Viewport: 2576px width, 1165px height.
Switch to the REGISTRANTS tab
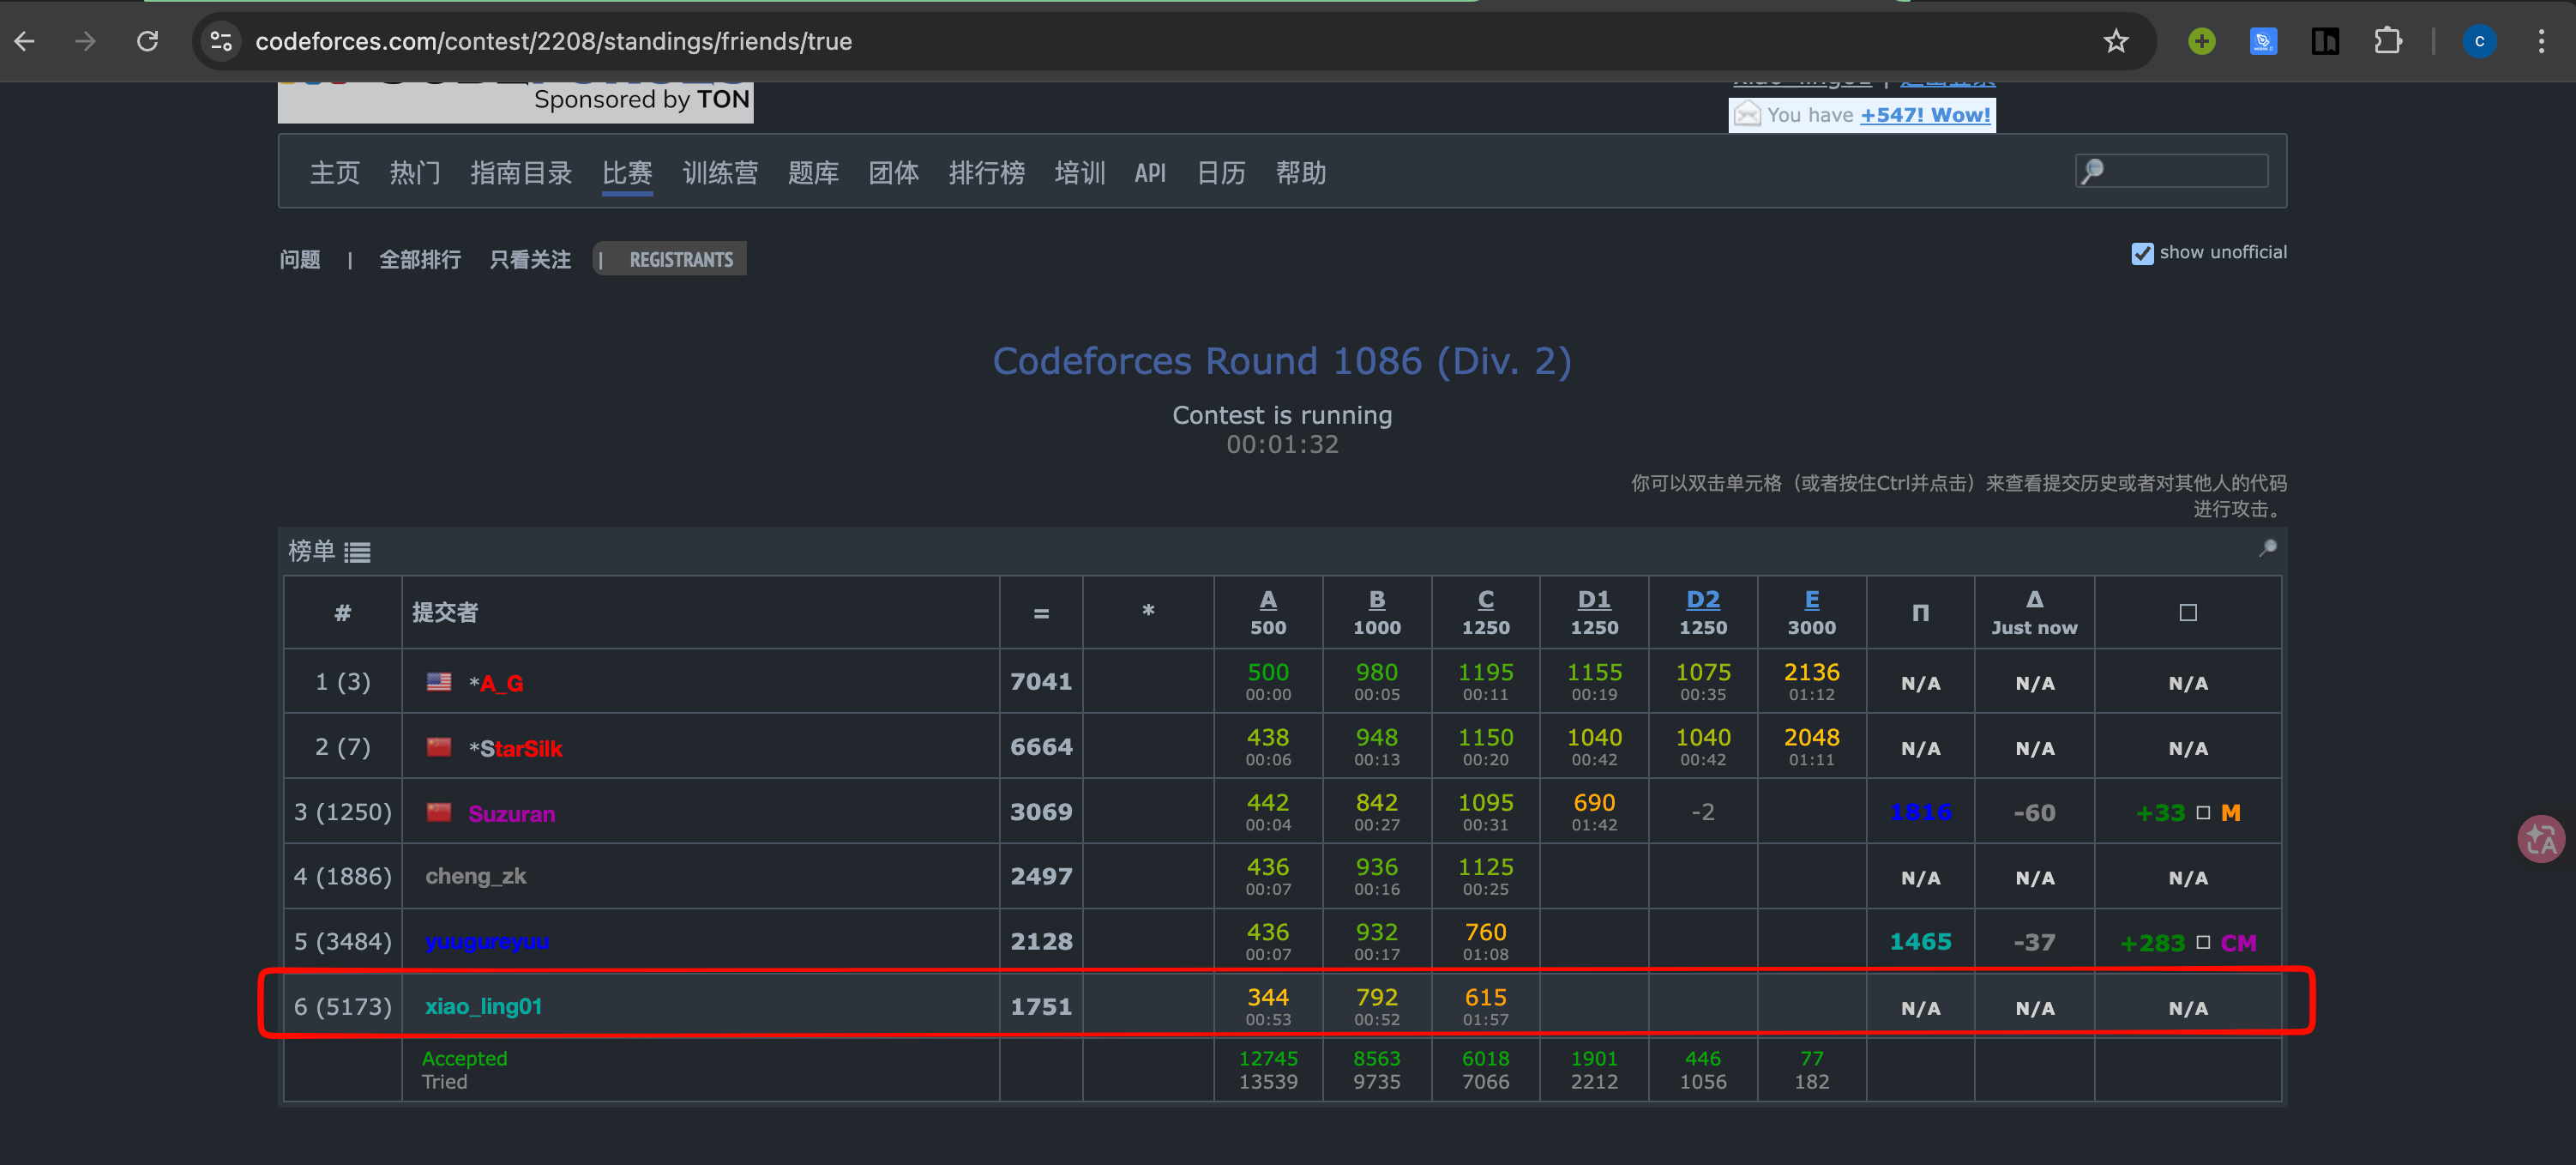680,260
